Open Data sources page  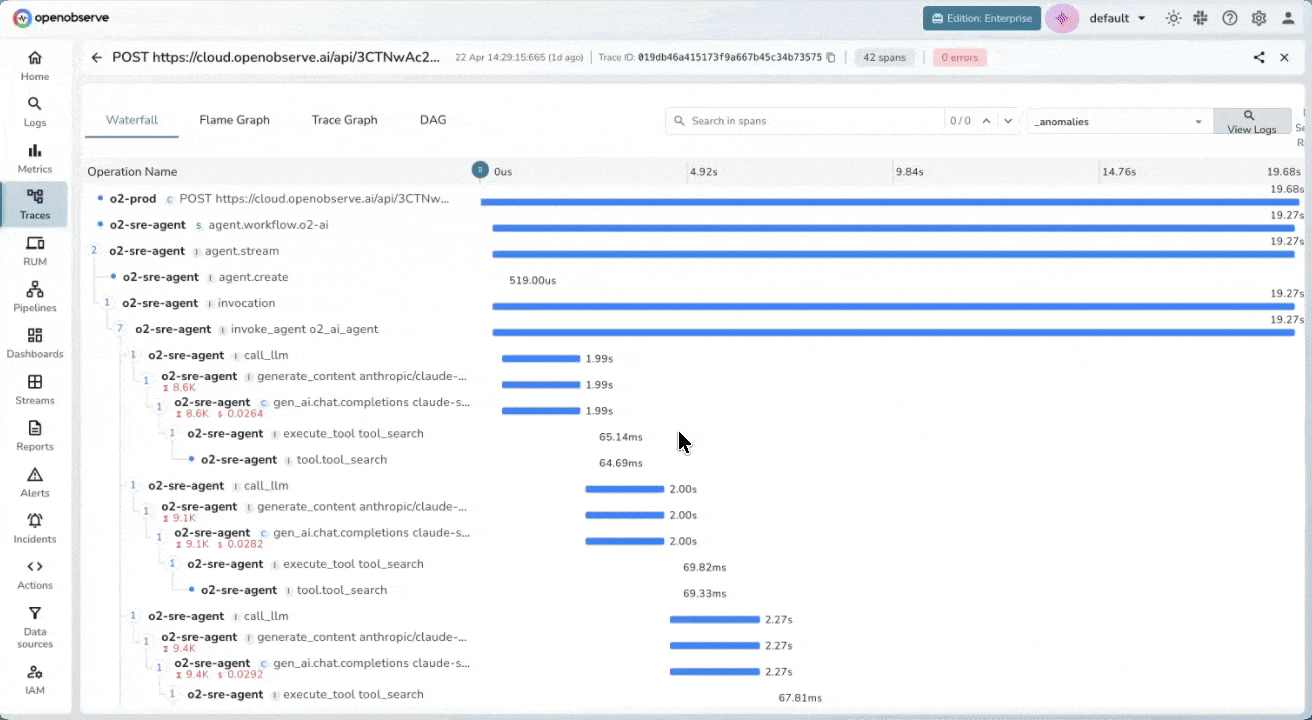(x=35, y=626)
